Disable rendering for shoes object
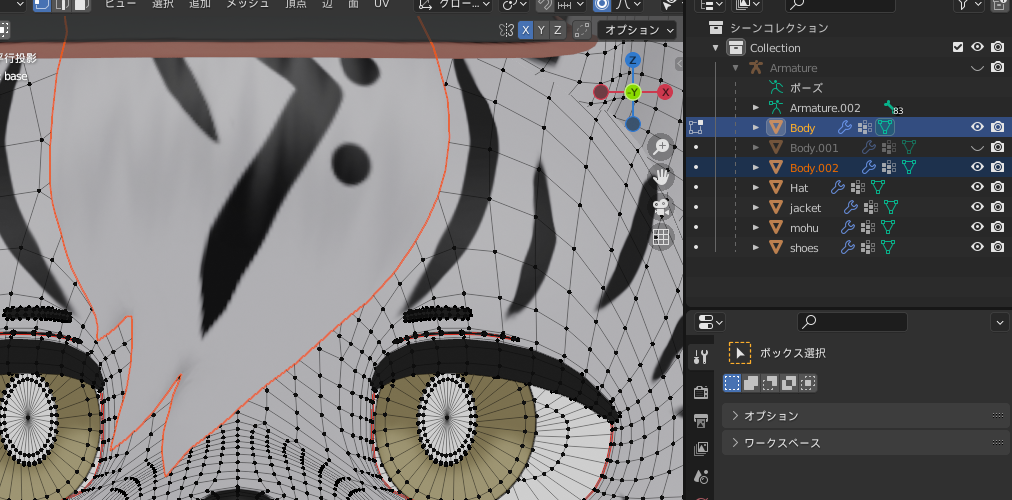The image size is (1012, 500). 998,247
